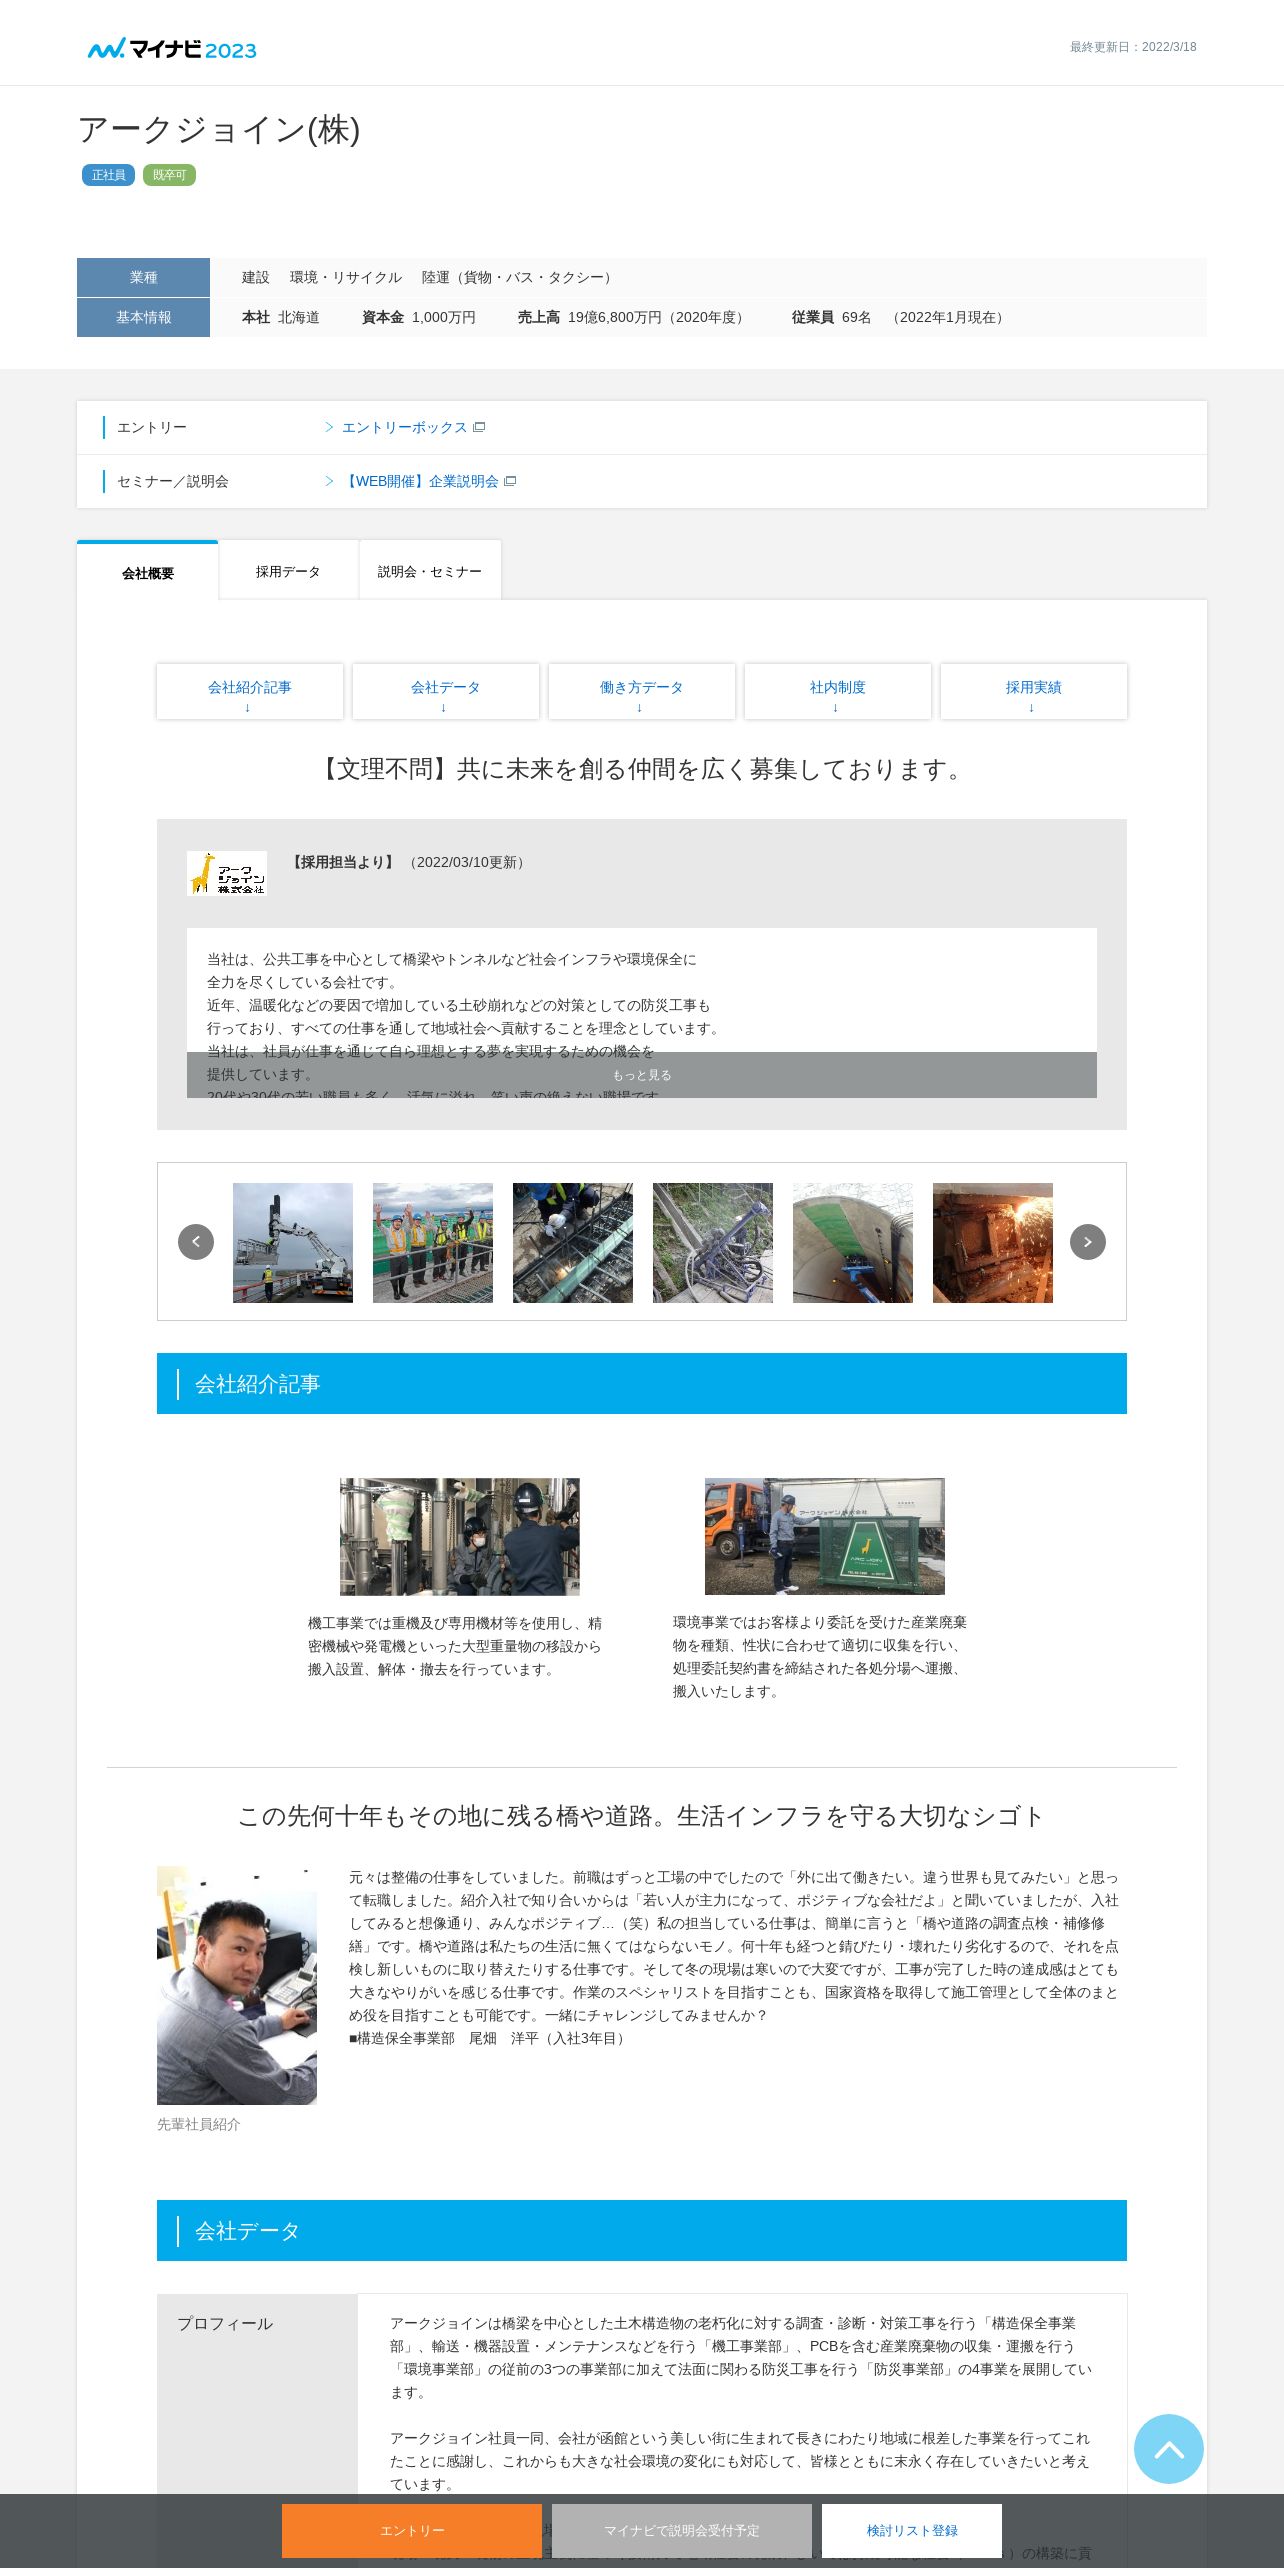Open the sparks cutting work photo
1284x2568 pixels.
(x=993, y=1243)
